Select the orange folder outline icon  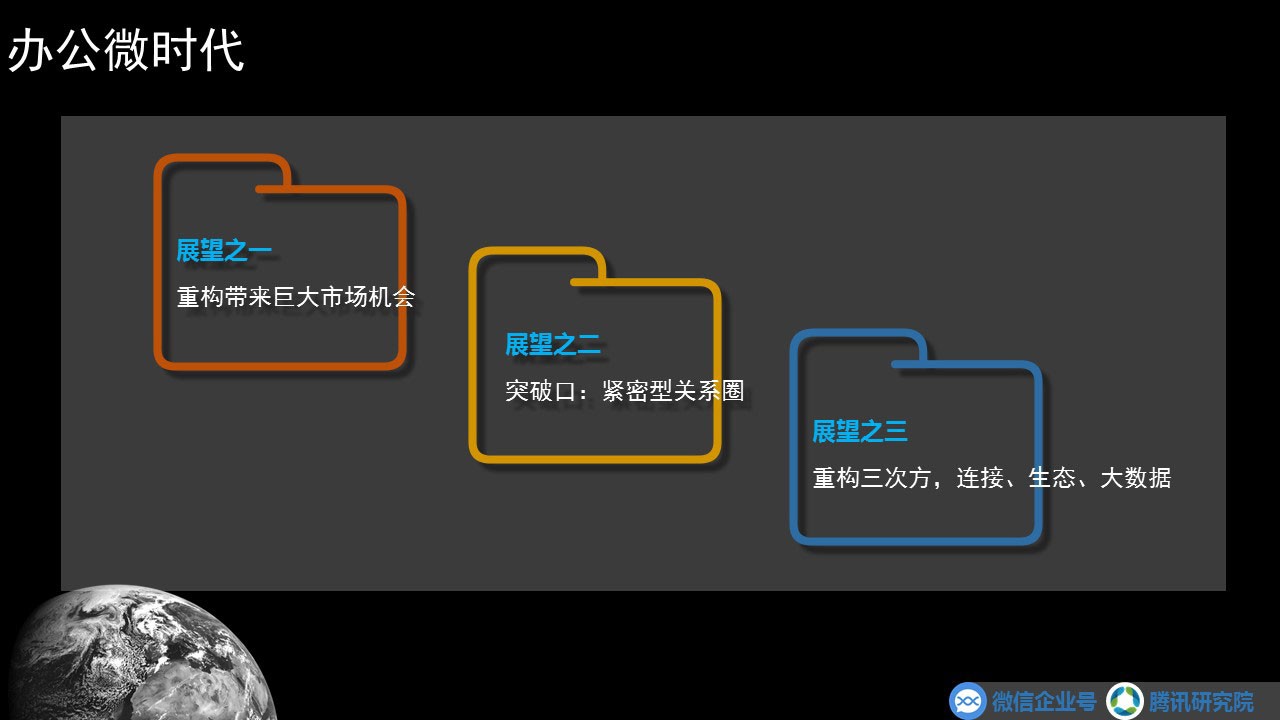[280, 262]
